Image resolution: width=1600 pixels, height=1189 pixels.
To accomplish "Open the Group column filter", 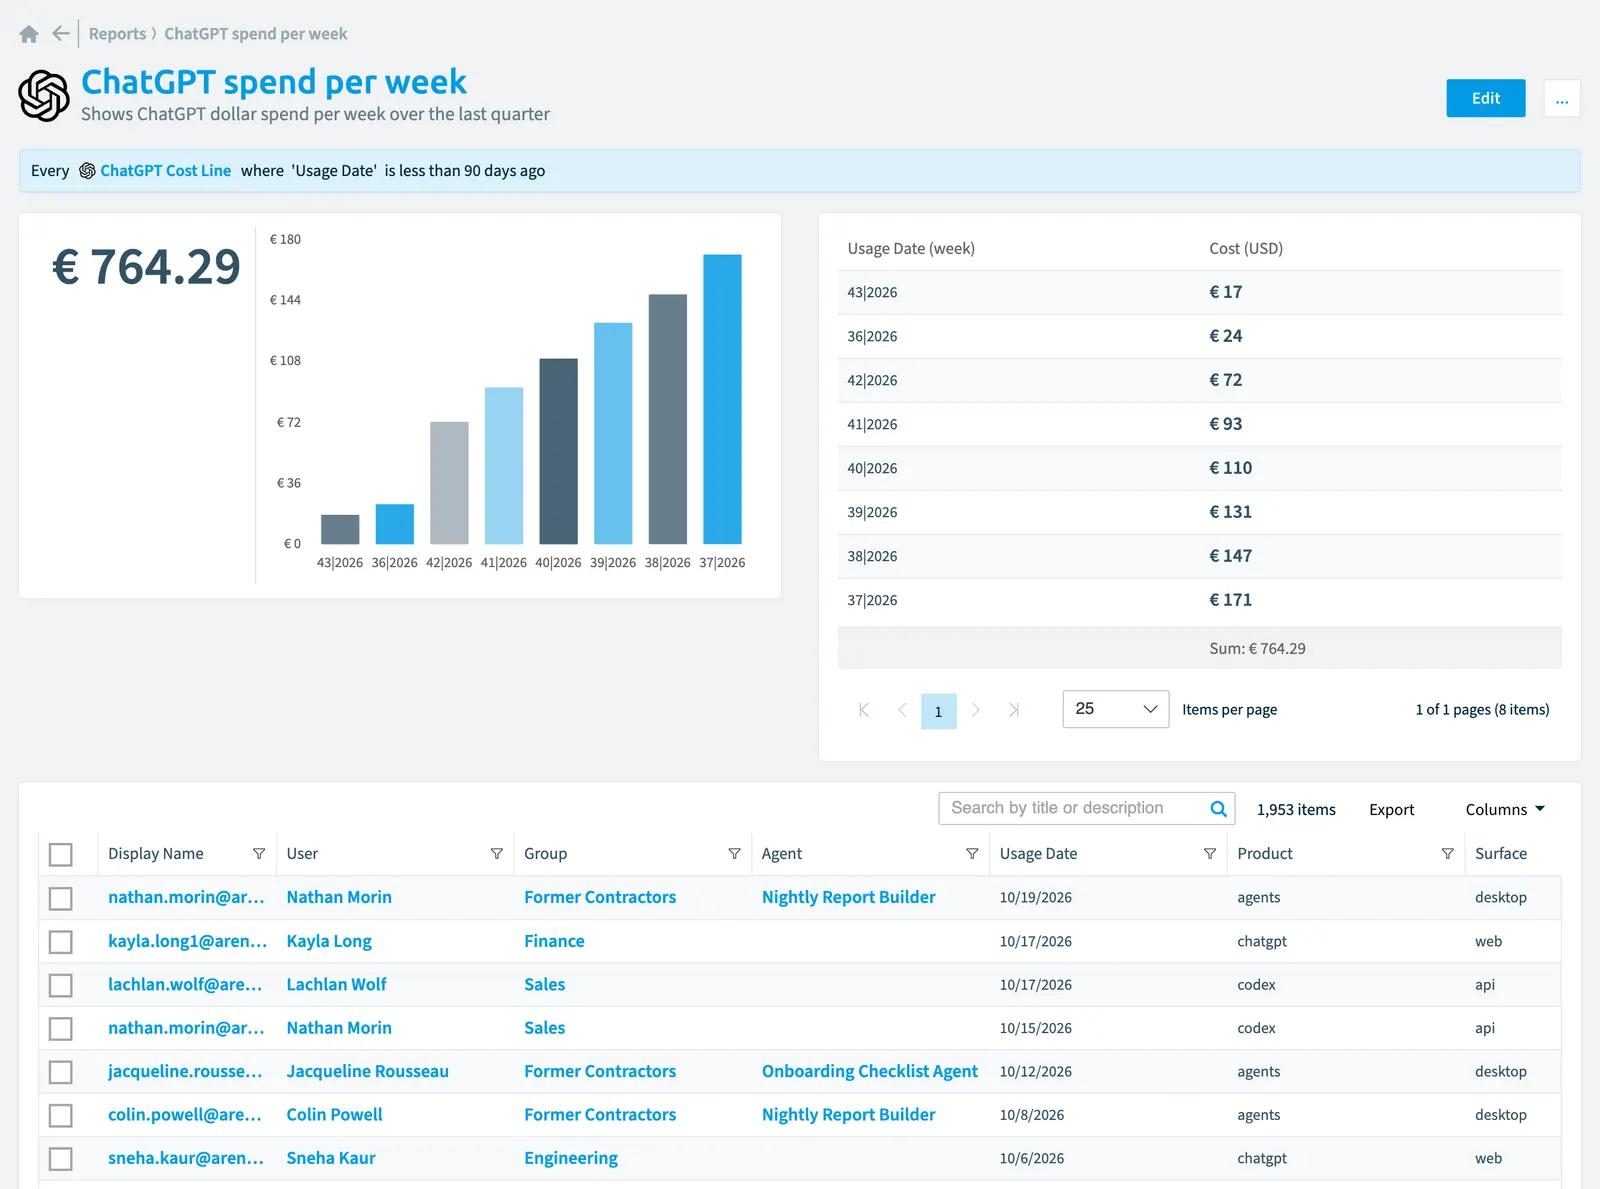I will coord(735,854).
